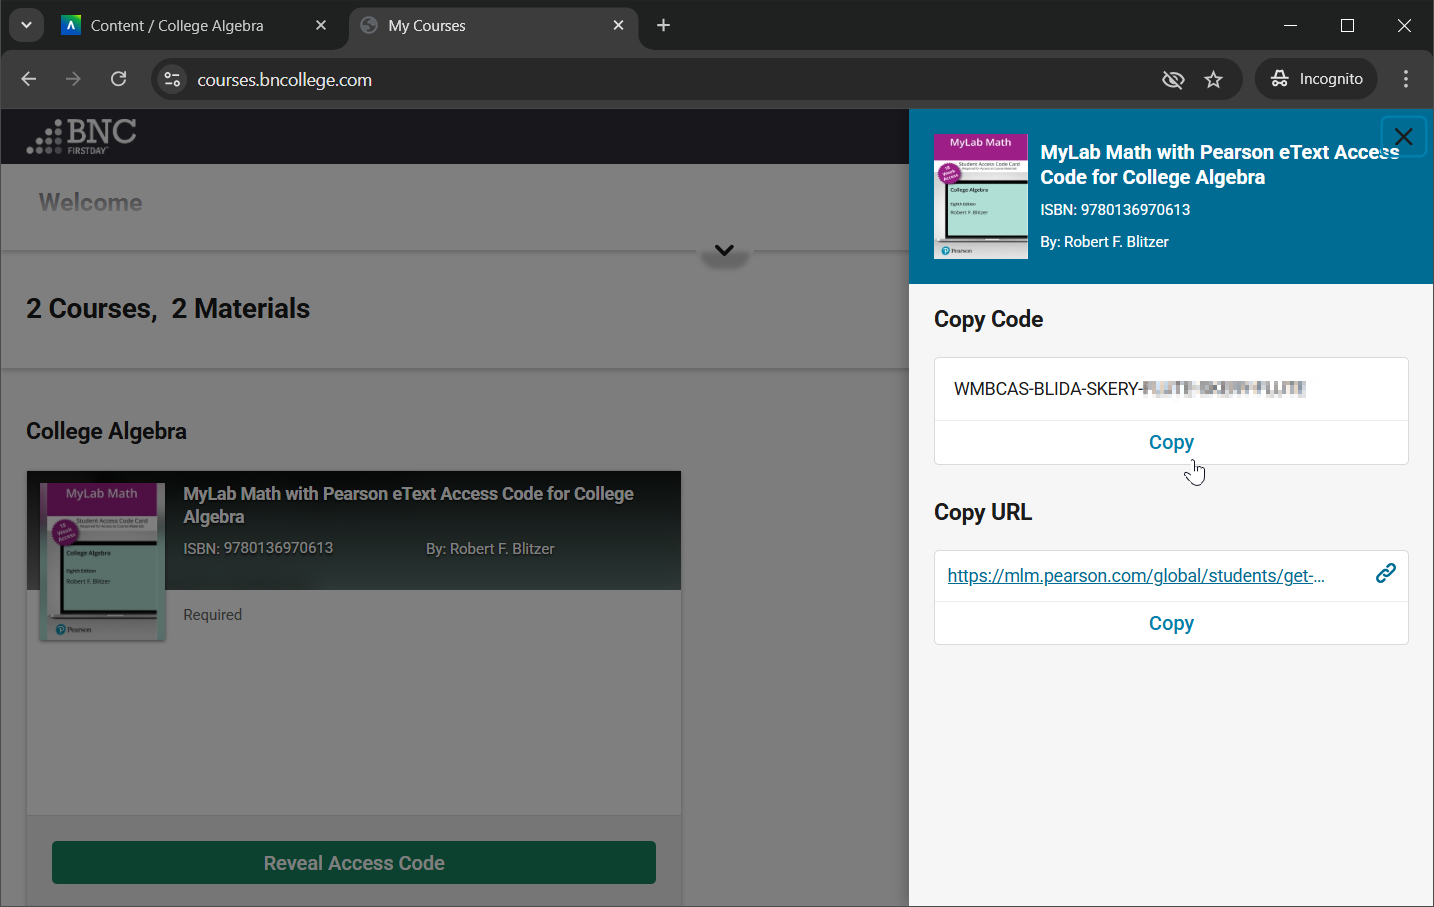Close the Content / College Algebra tab
1434x907 pixels.
pyautogui.click(x=321, y=25)
